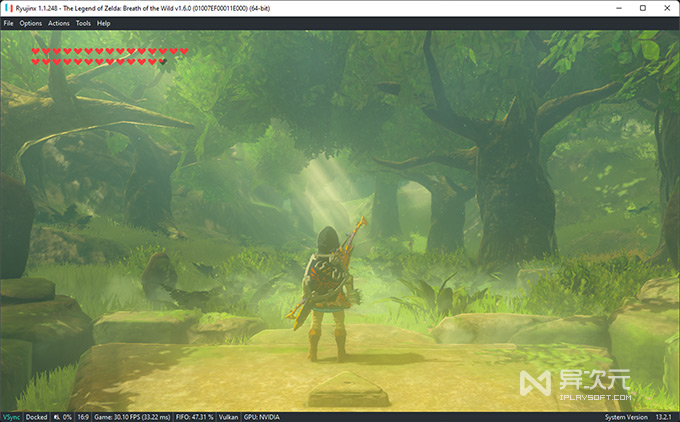
Task: Minimize the Ryujinx window
Action: (x=619, y=8)
